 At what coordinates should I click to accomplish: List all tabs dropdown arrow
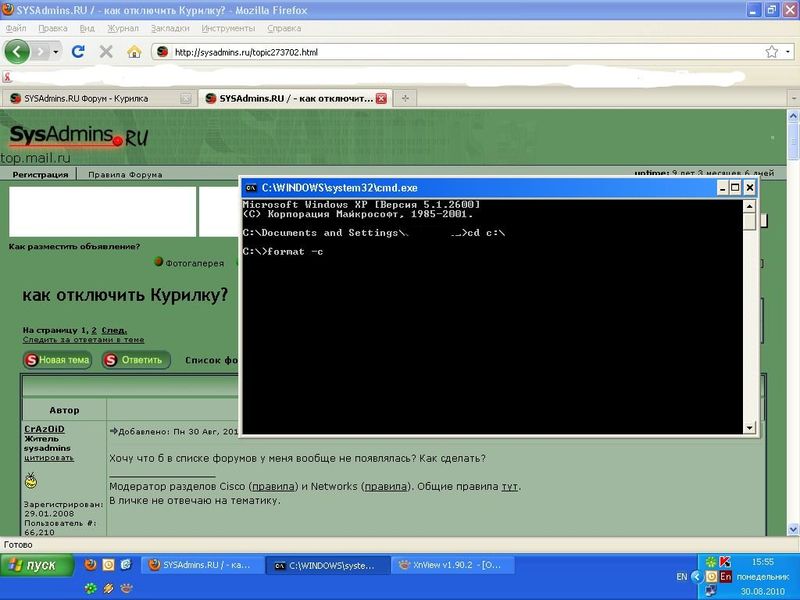click(x=793, y=98)
